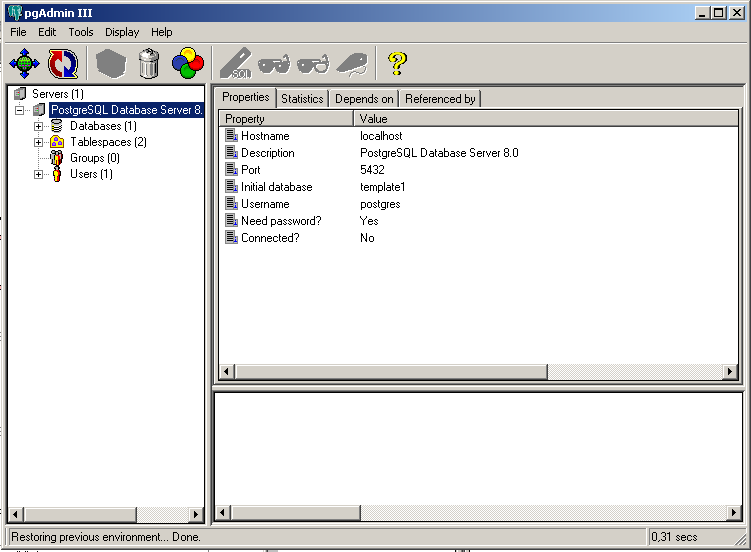Open the Display menu
The width and height of the screenshot is (751, 552).
(122, 32)
